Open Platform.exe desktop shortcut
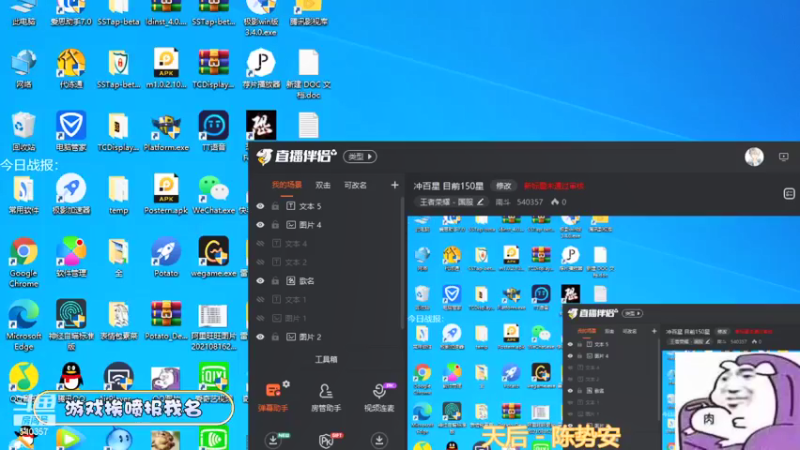The image size is (800, 450). [166, 132]
